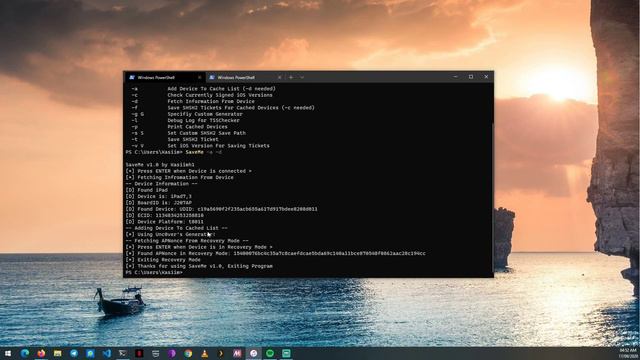Click the 'Device Platform: t8011' line
The width and height of the screenshot is (640, 360).
[x=164, y=222]
